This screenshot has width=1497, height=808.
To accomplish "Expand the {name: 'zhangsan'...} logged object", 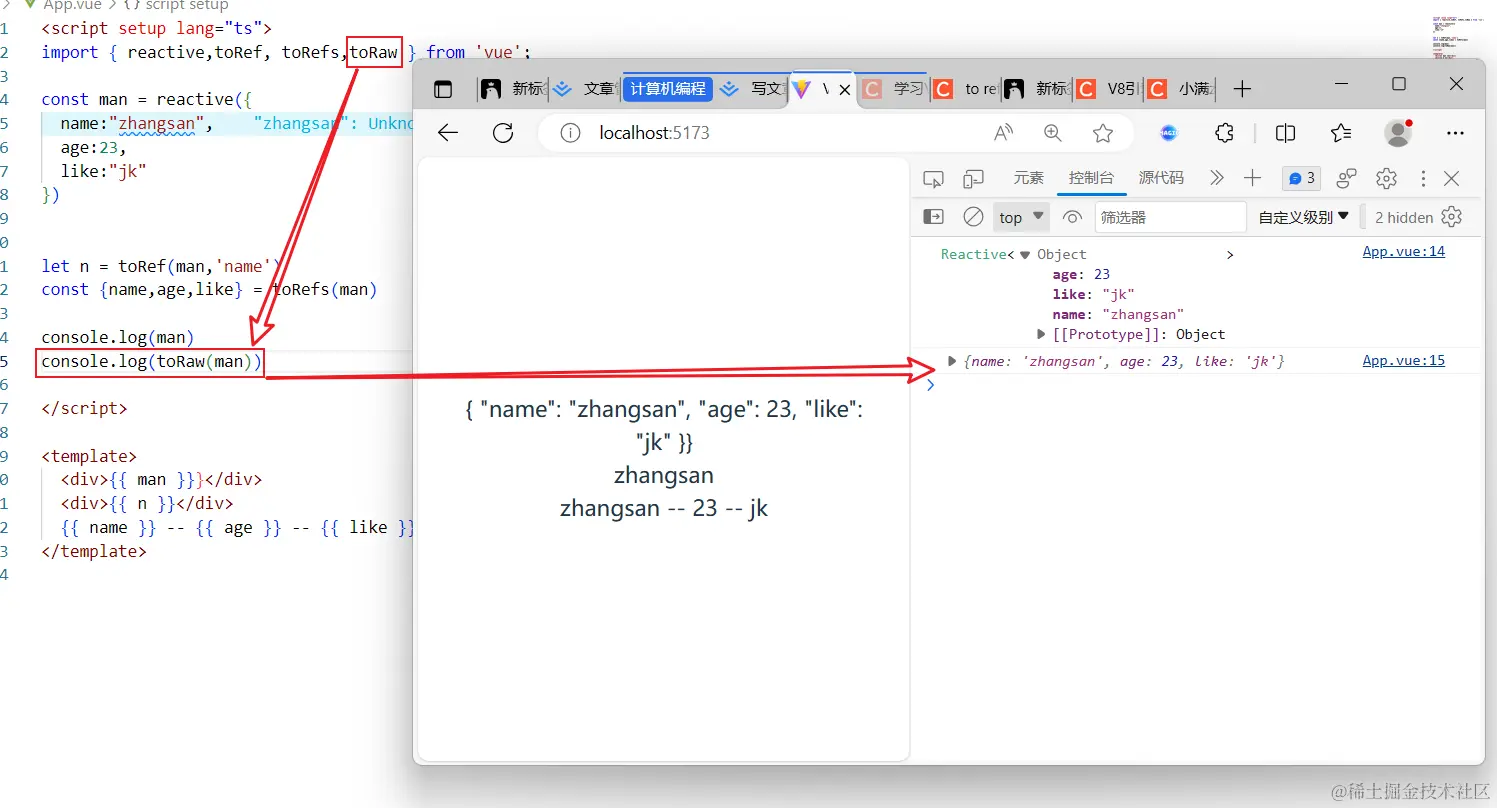I will pyautogui.click(x=952, y=361).
